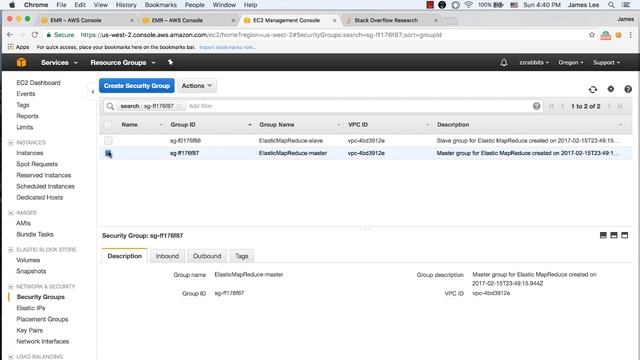Open the History menu in Chrome
The height and width of the screenshot is (360, 640).
(126, 5)
